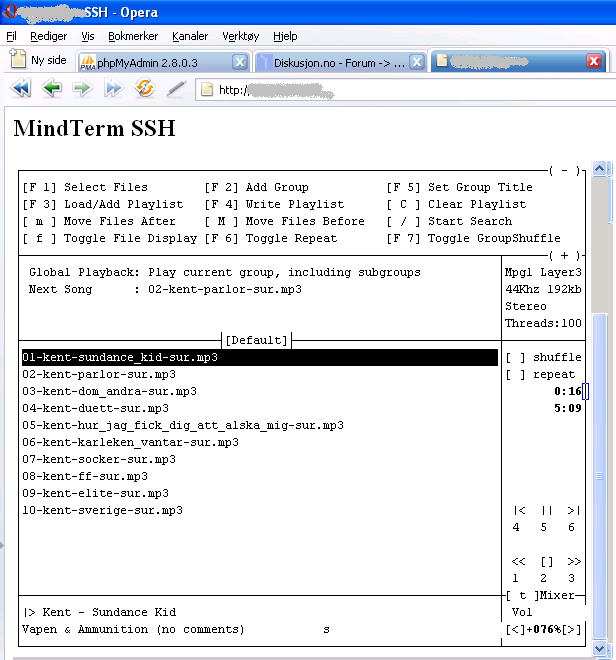Pause playback with the || control
This screenshot has width=616, height=660.
547,510
